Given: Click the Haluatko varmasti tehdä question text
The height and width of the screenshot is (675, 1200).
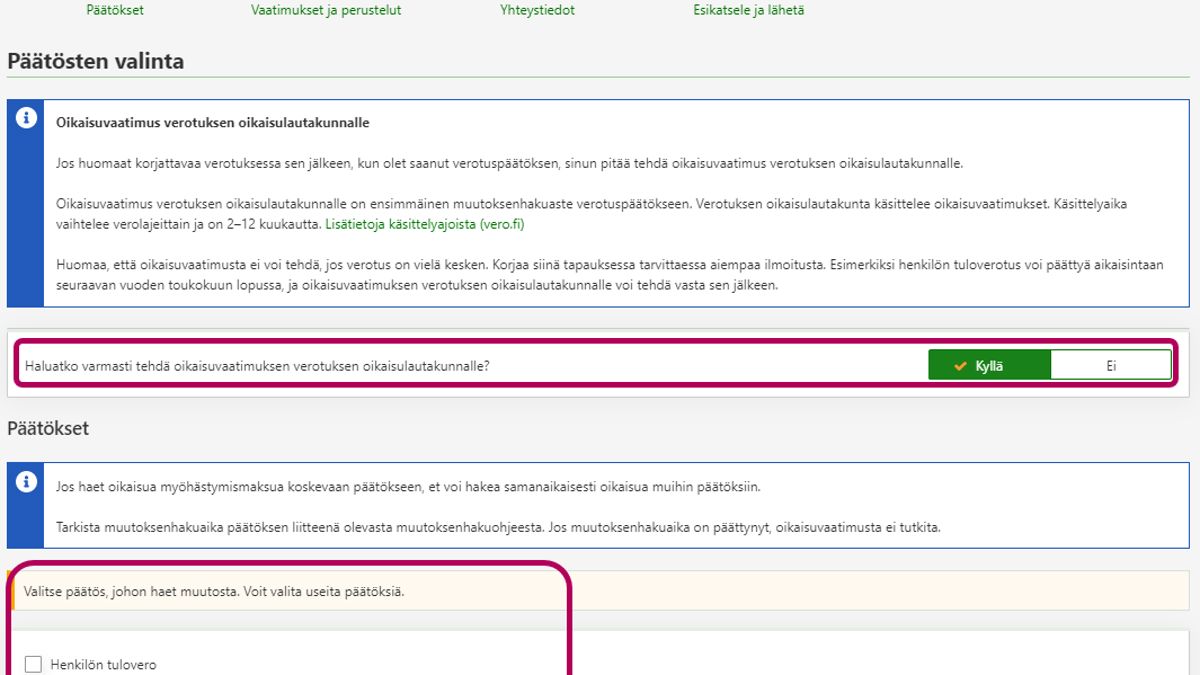Looking at the screenshot, I should [x=258, y=366].
